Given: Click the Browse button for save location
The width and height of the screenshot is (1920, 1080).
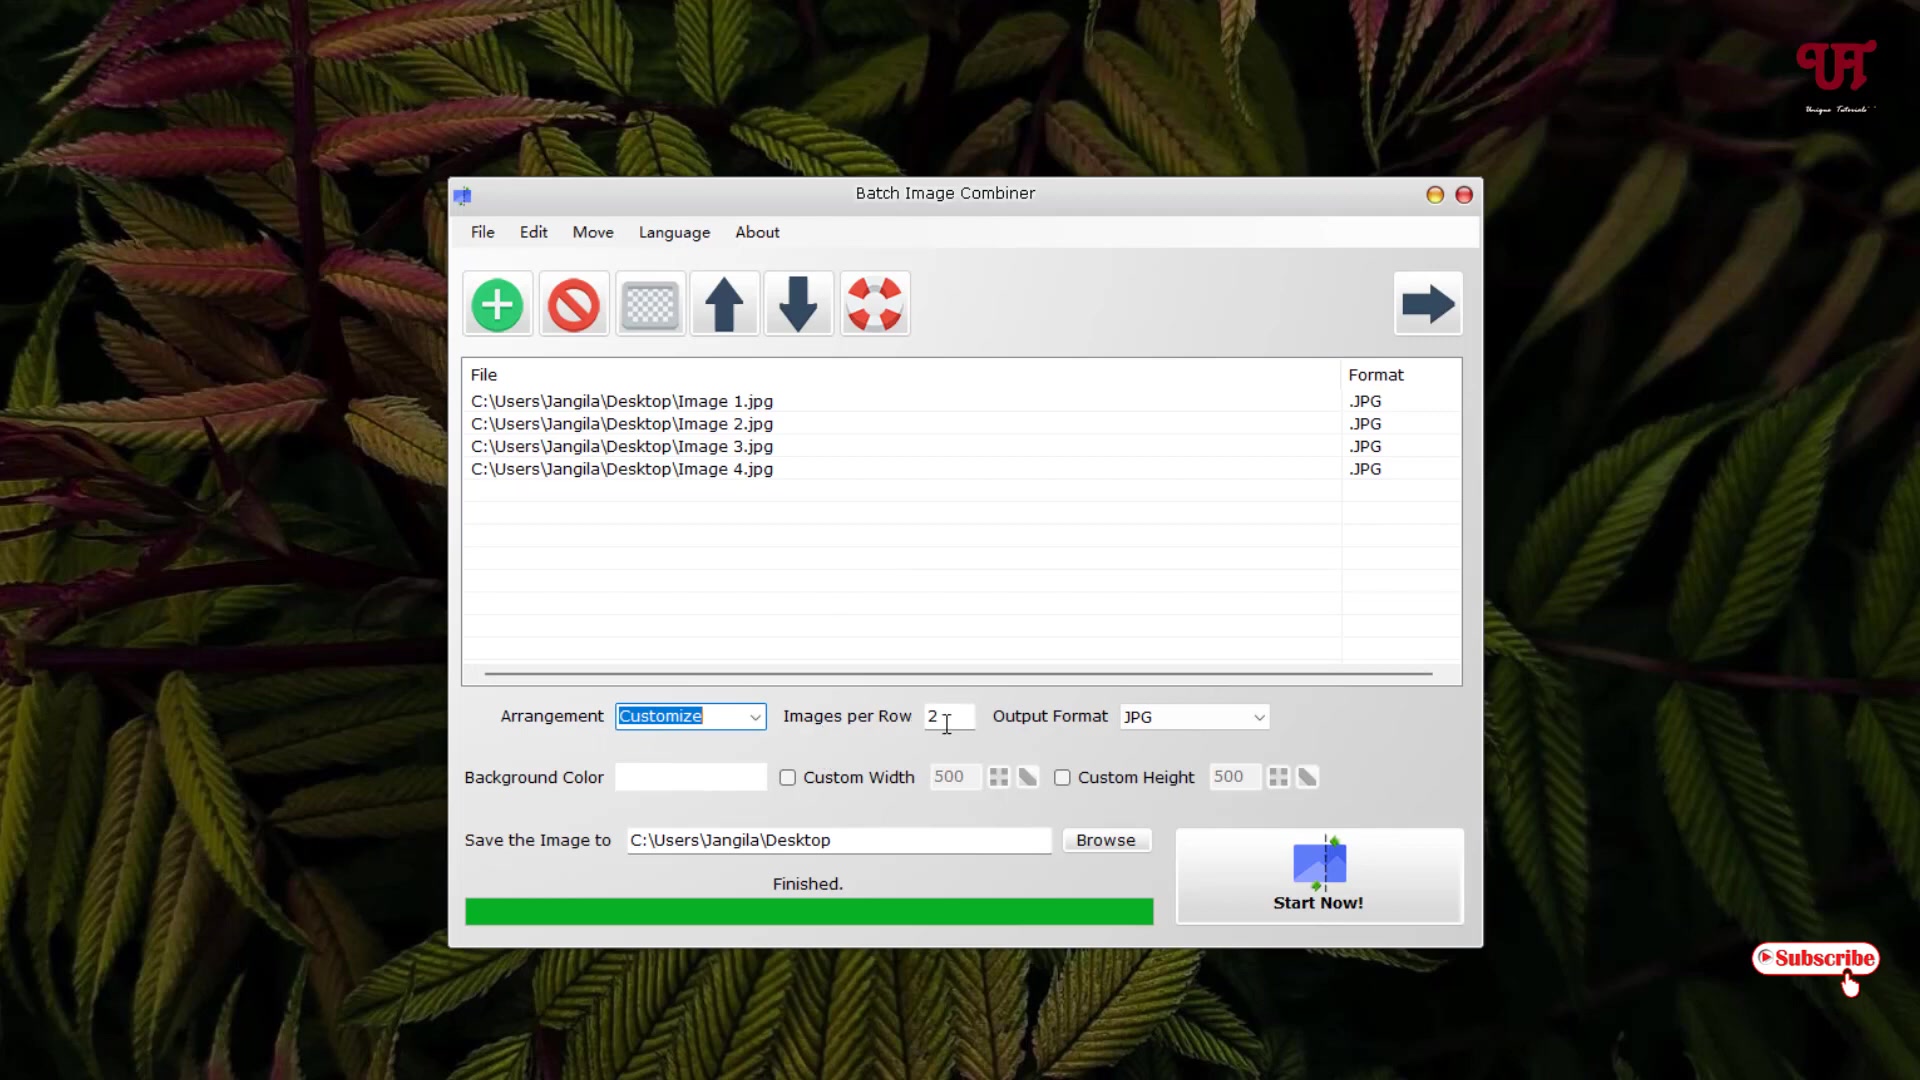Looking at the screenshot, I should coord(1106,840).
